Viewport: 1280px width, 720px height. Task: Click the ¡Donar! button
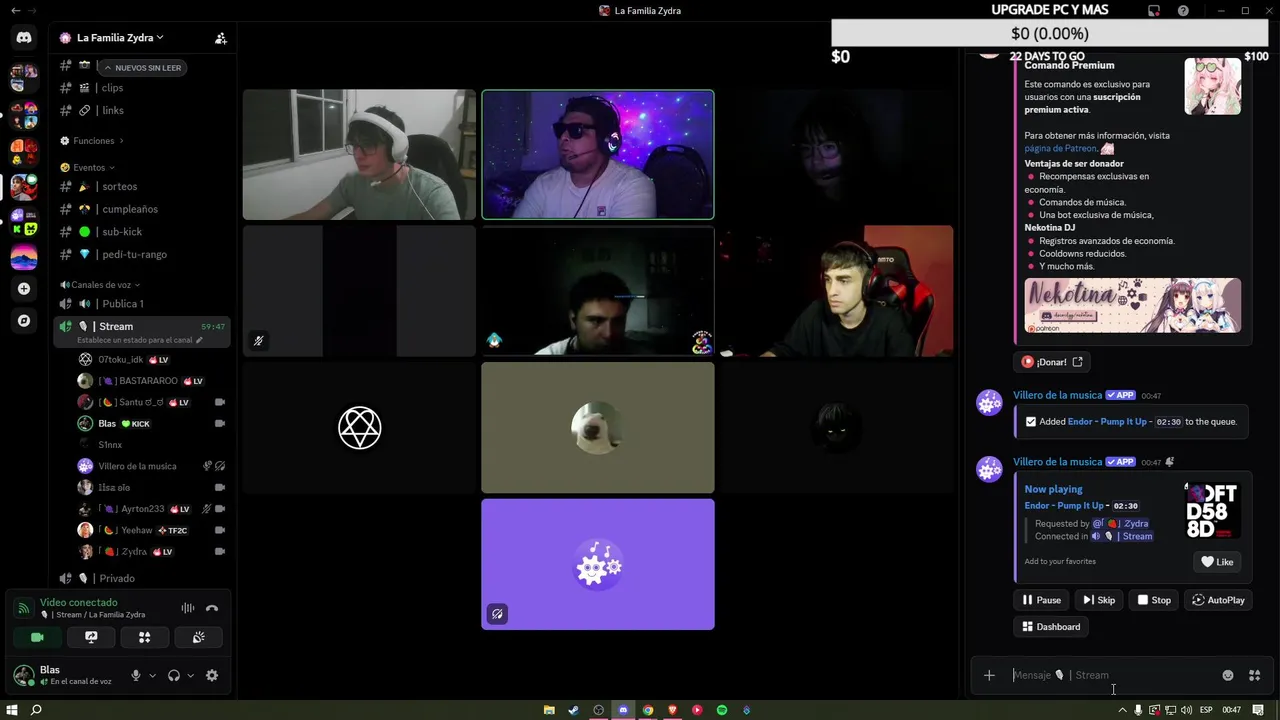tap(1052, 362)
